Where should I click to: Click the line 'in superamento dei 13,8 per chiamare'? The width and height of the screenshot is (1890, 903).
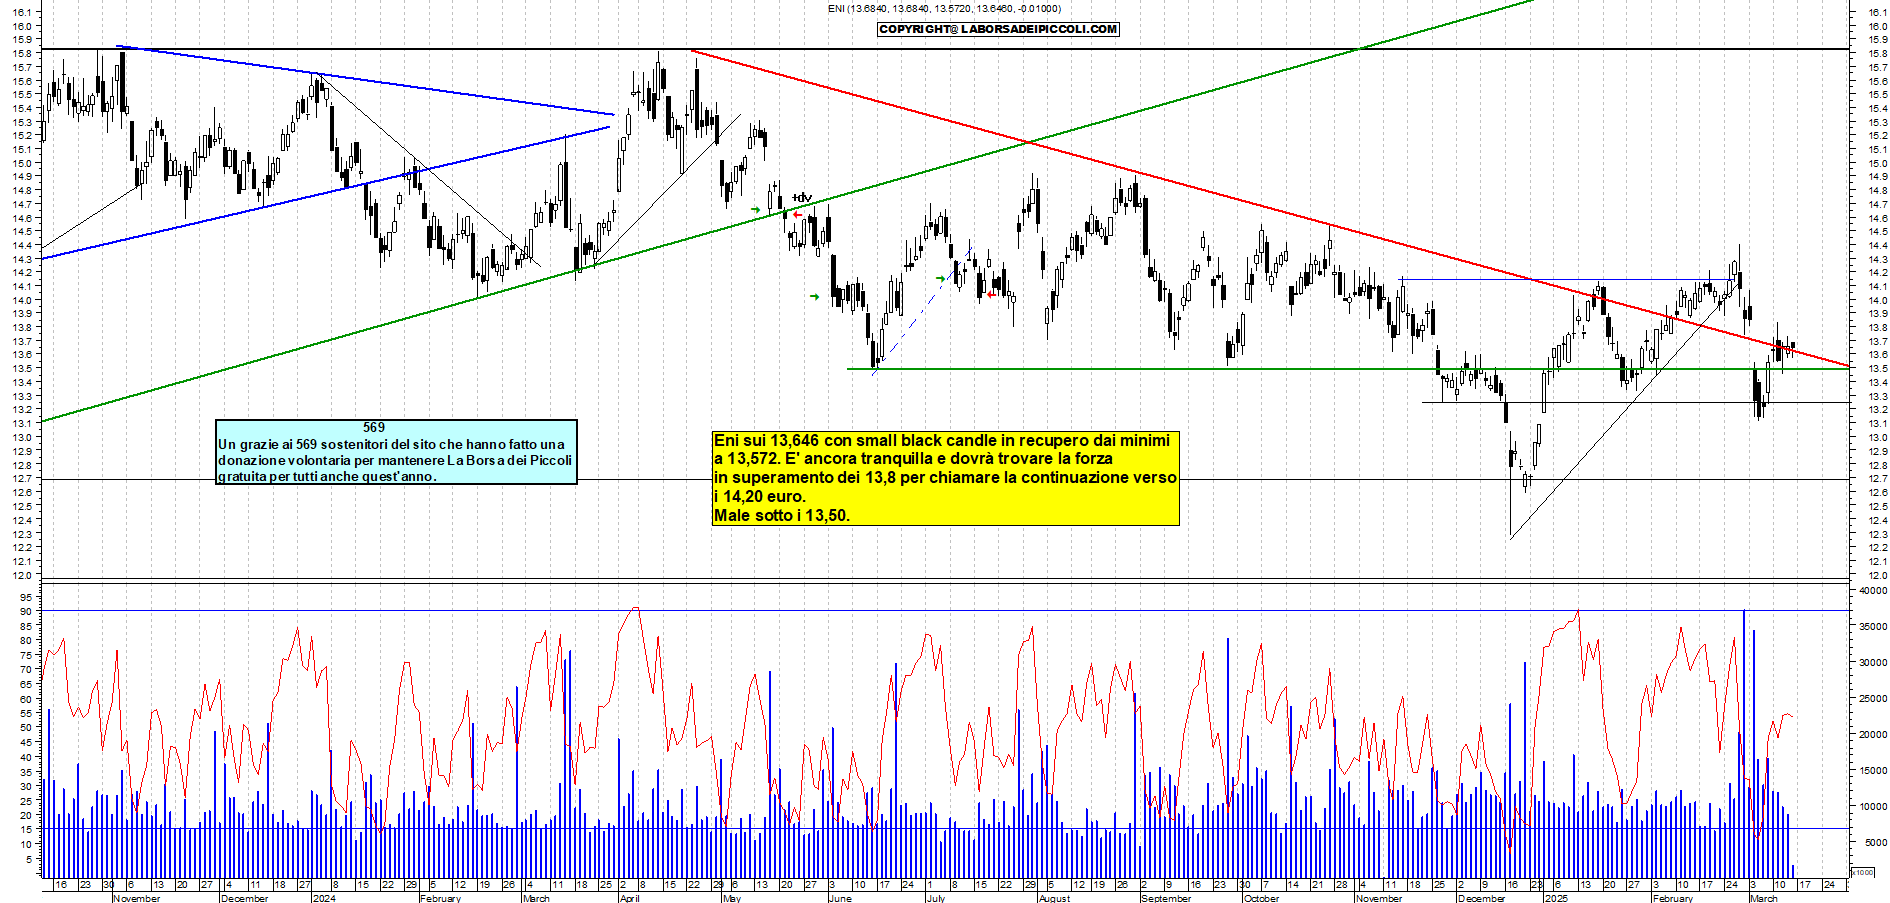click(945, 478)
